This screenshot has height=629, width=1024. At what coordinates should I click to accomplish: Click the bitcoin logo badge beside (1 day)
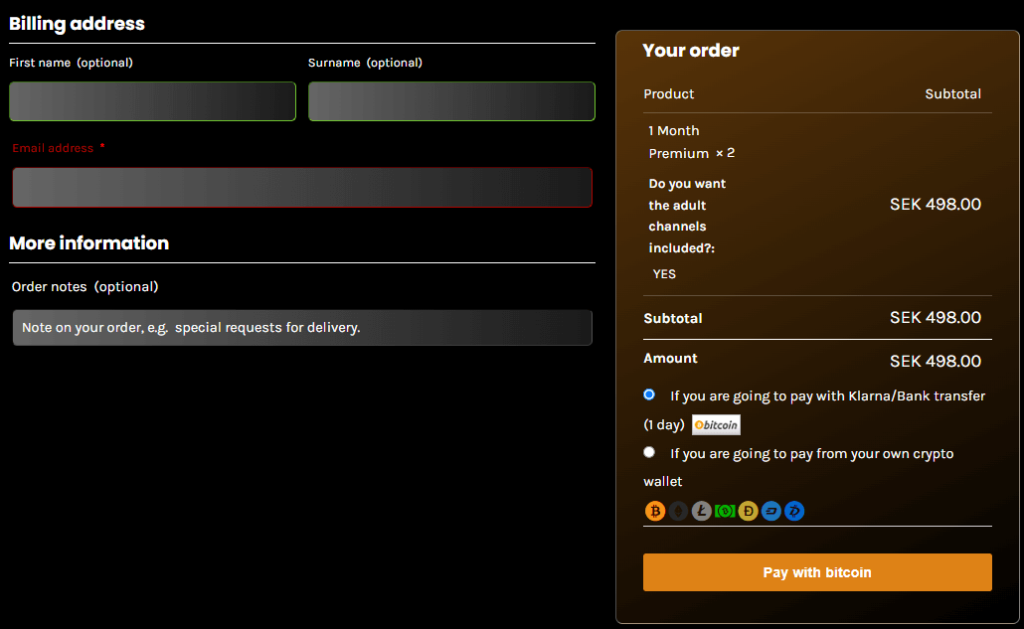coord(716,425)
